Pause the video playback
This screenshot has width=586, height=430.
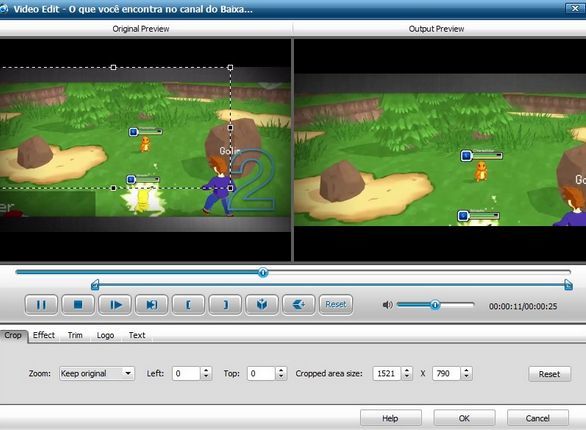(x=41, y=305)
